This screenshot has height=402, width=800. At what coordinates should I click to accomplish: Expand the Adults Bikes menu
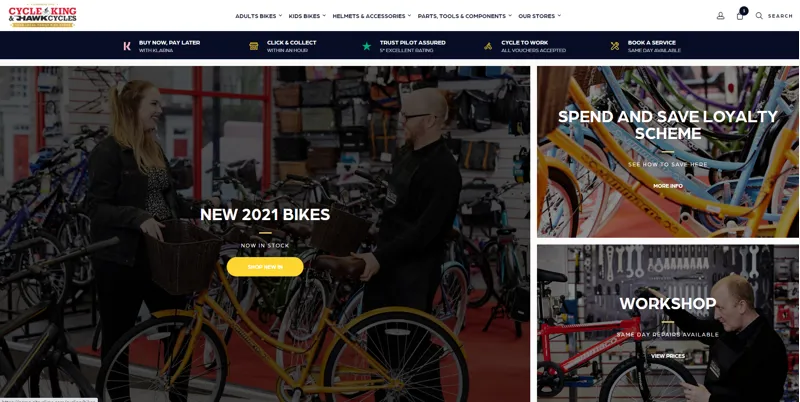coord(258,16)
